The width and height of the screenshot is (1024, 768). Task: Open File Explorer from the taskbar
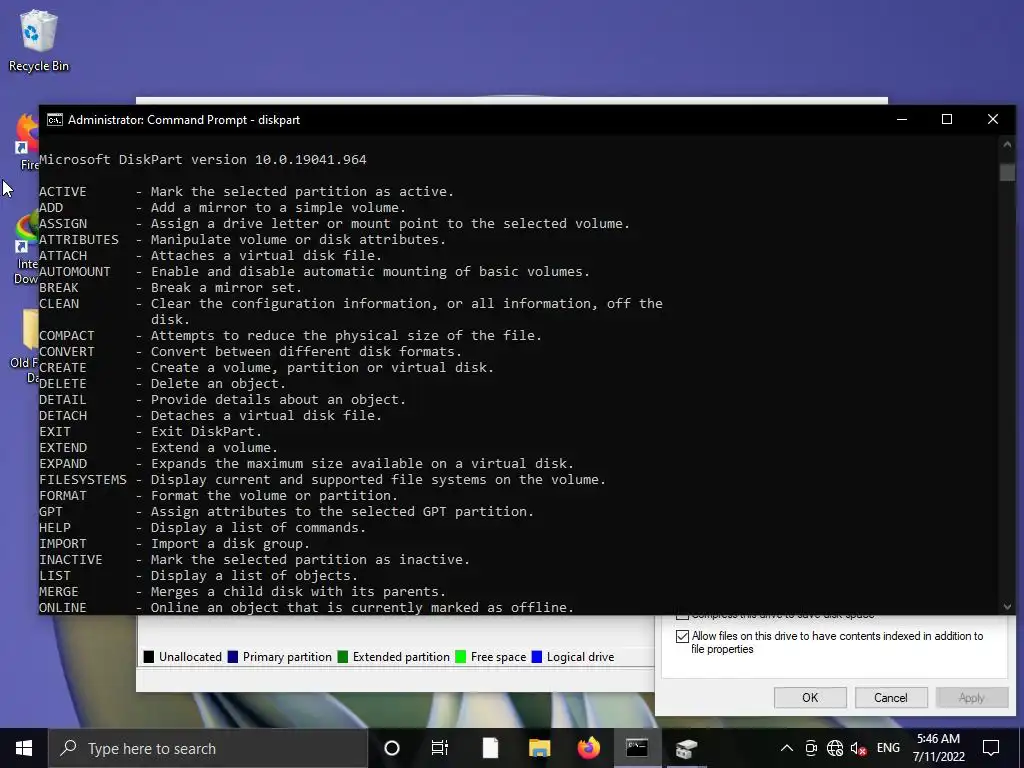(x=539, y=748)
